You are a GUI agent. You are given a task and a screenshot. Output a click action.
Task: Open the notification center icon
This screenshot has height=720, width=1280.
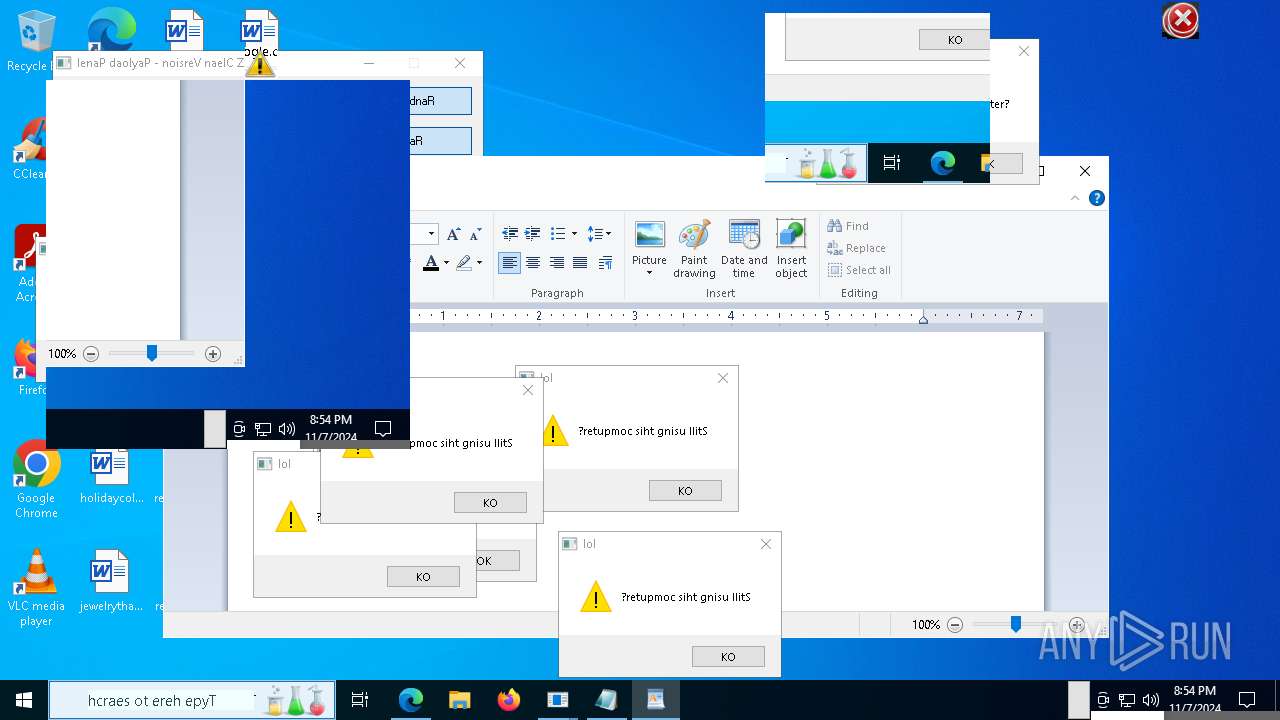pyautogui.click(x=1247, y=700)
